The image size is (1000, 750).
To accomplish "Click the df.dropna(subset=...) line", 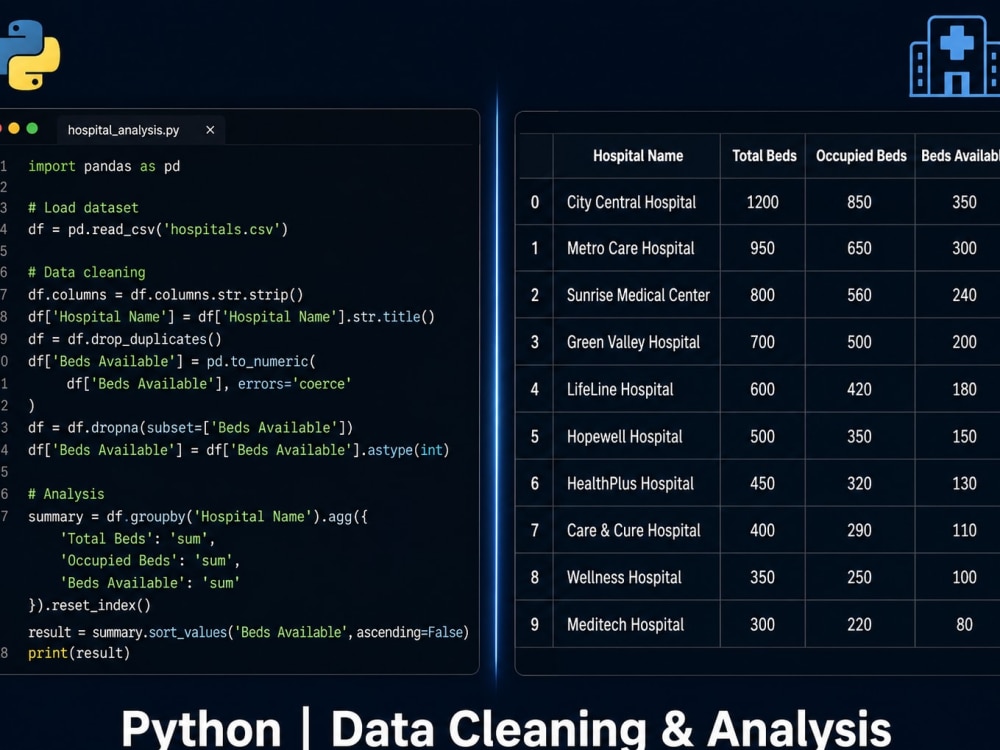I will [190, 428].
